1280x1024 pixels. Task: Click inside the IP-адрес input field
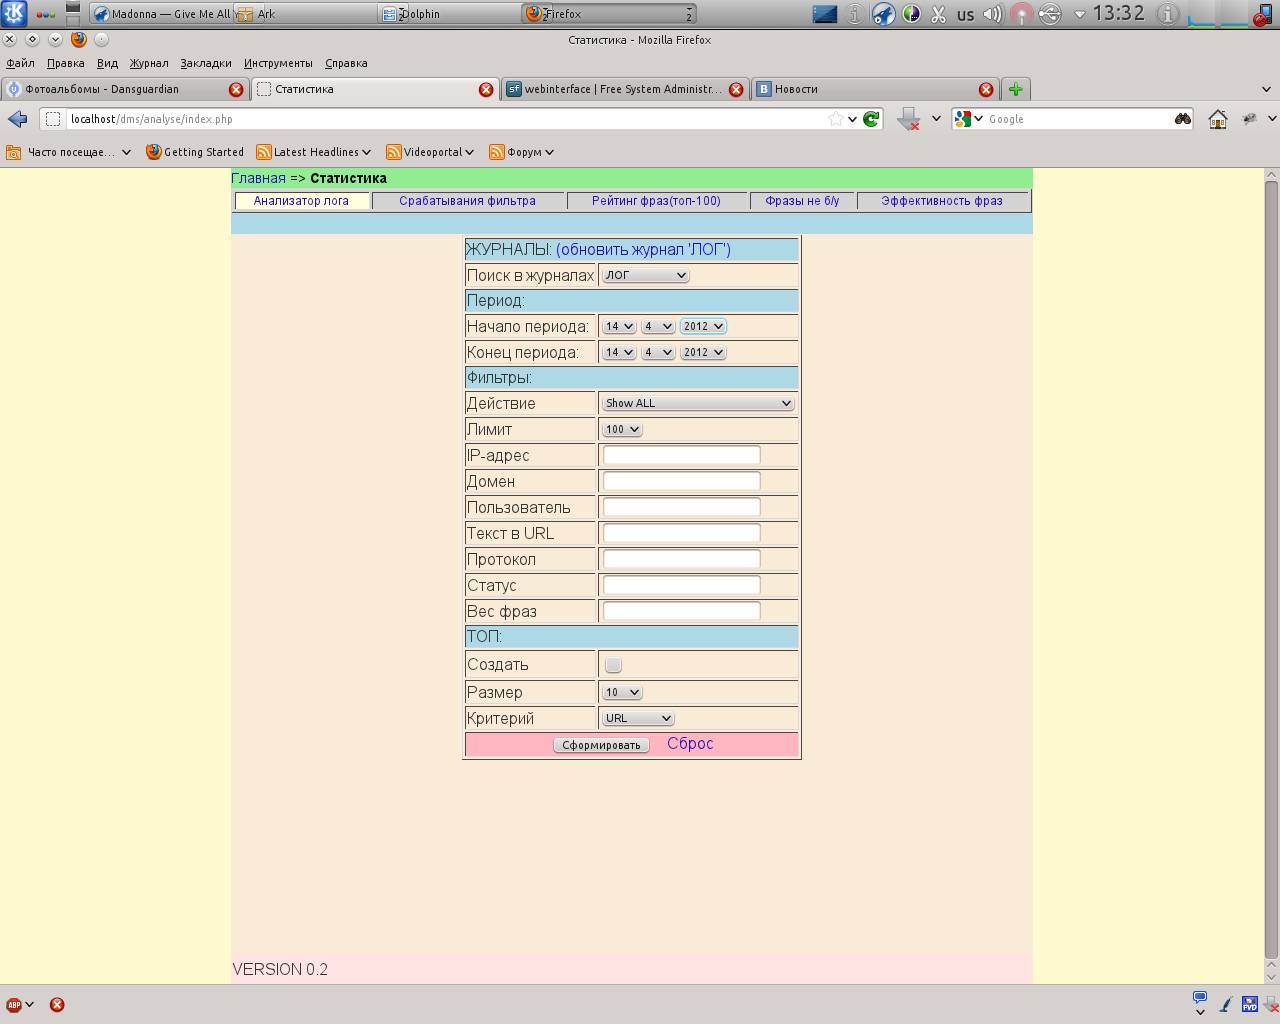tap(680, 455)
